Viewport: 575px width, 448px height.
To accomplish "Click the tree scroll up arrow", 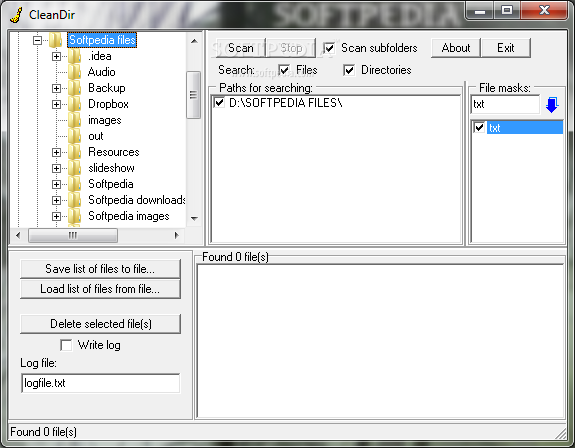I will [194, 41].
